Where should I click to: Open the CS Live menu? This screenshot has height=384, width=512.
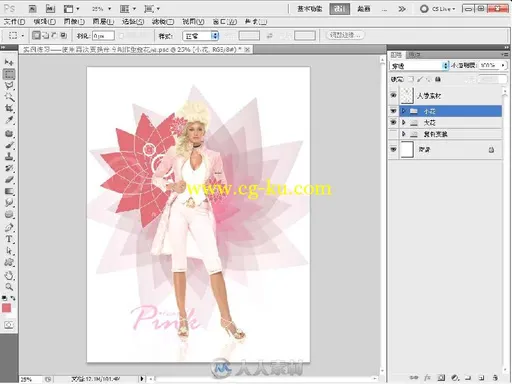coord(438,9)
